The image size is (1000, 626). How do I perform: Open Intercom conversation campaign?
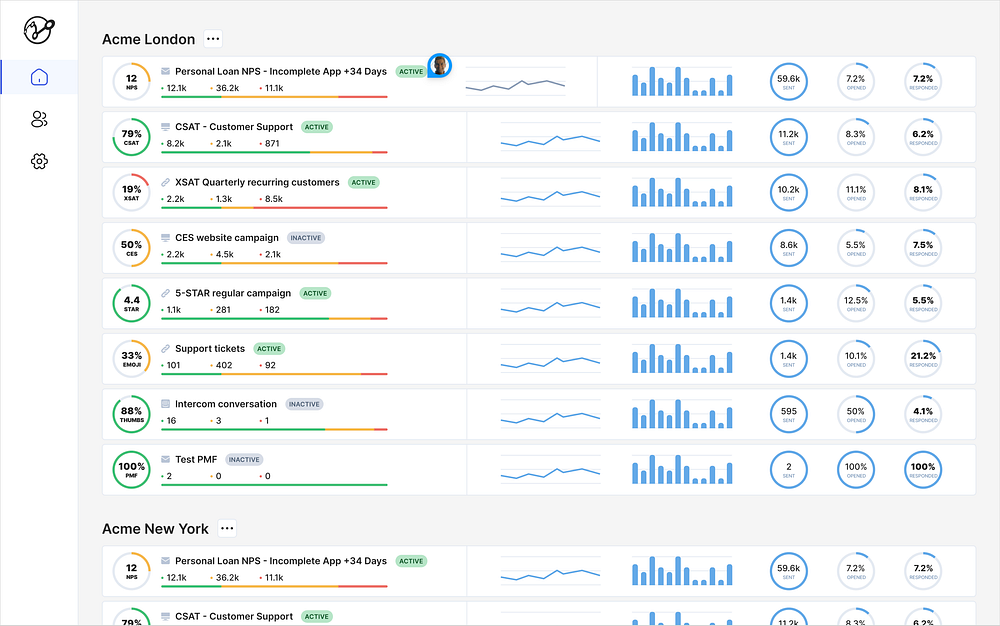tap(226, 404)
